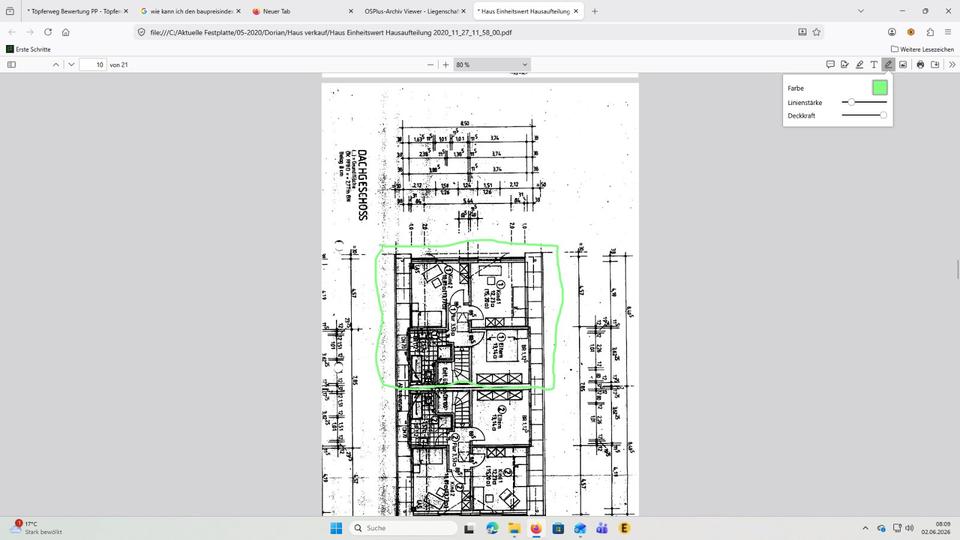This screenshot has height=540, width=960.
Task: Click the page number field showing 10
Action: click(92, 64)
